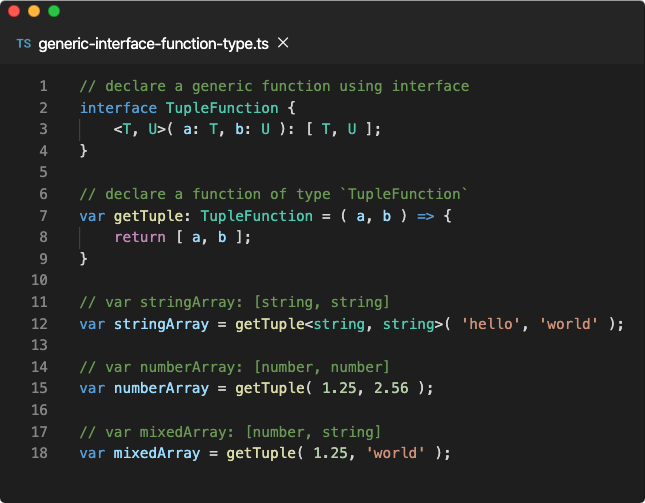This screenshot has width=645, height=503.
Task: Click line number 12 in the gutter
Action: 39,324
